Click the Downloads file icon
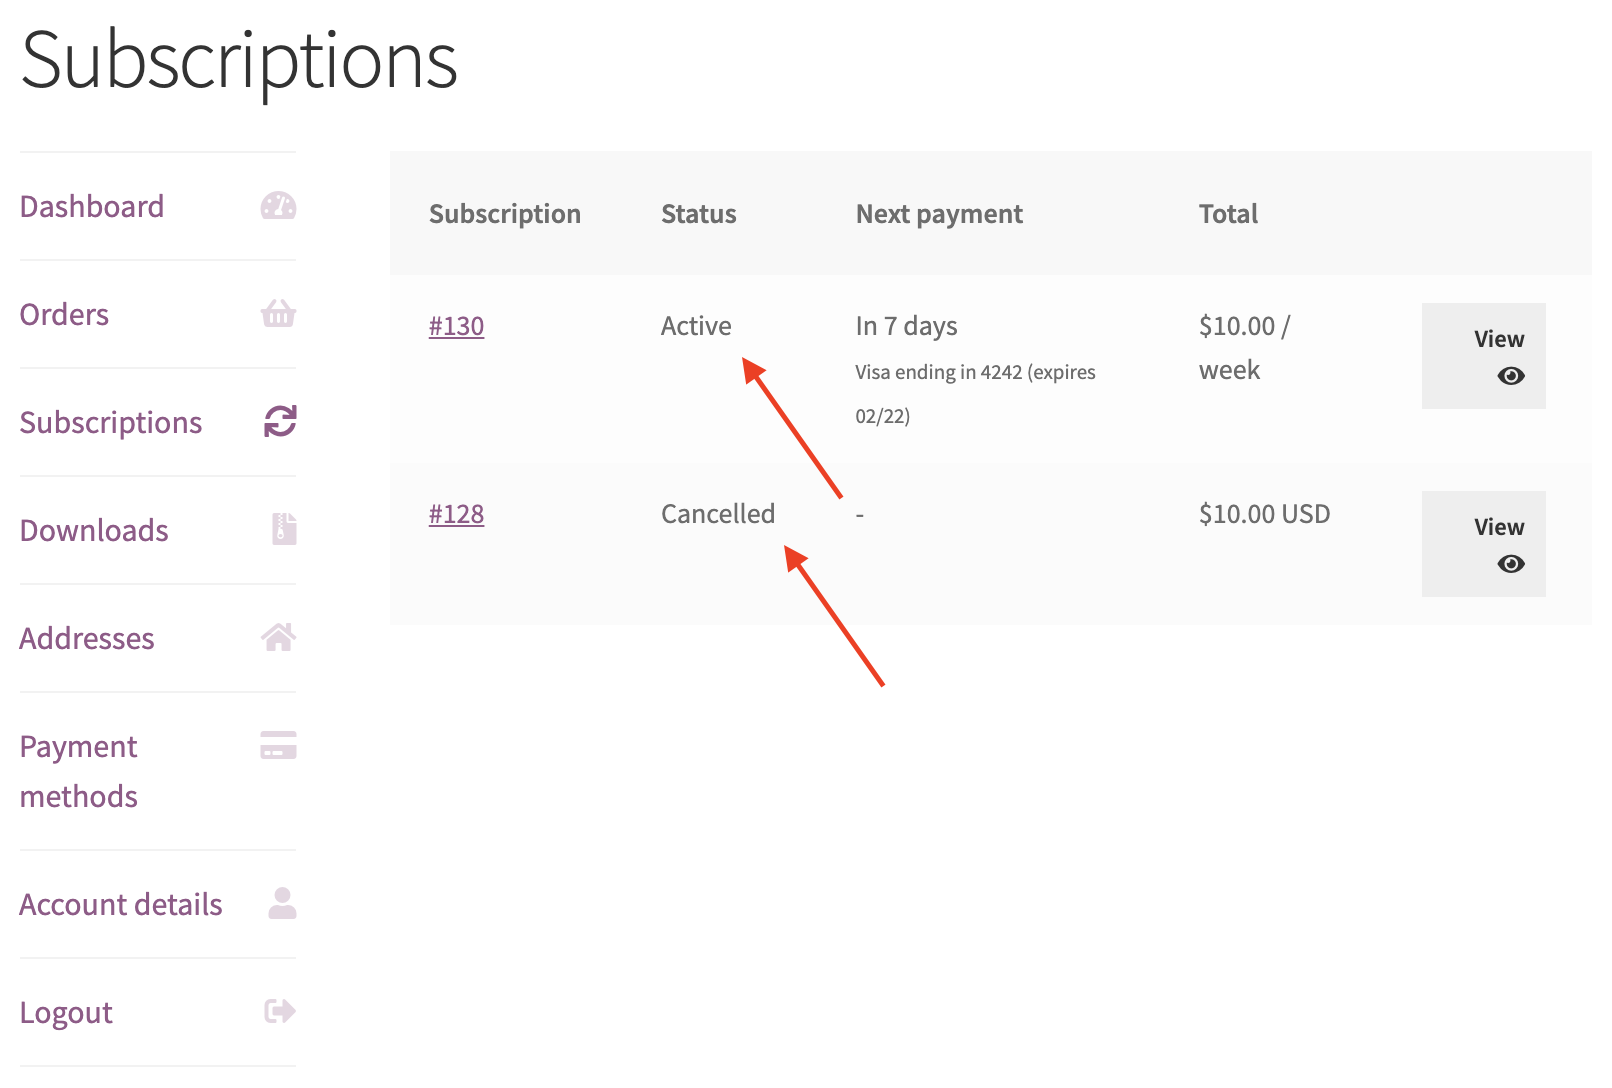Viewport: 1612px width, 1088px height. click(x=284, y=529)
